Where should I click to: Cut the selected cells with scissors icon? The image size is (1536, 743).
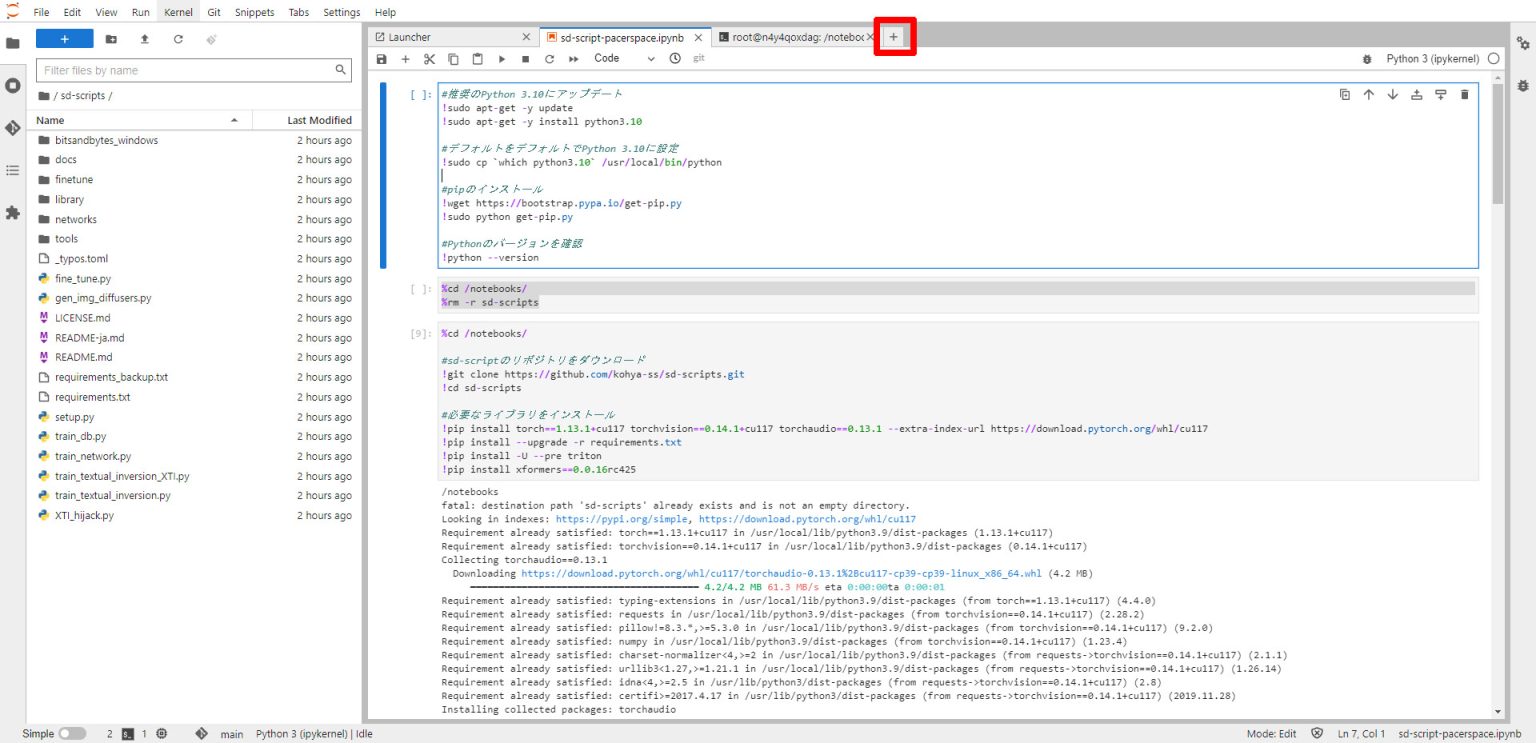click(x=428, y=58)
